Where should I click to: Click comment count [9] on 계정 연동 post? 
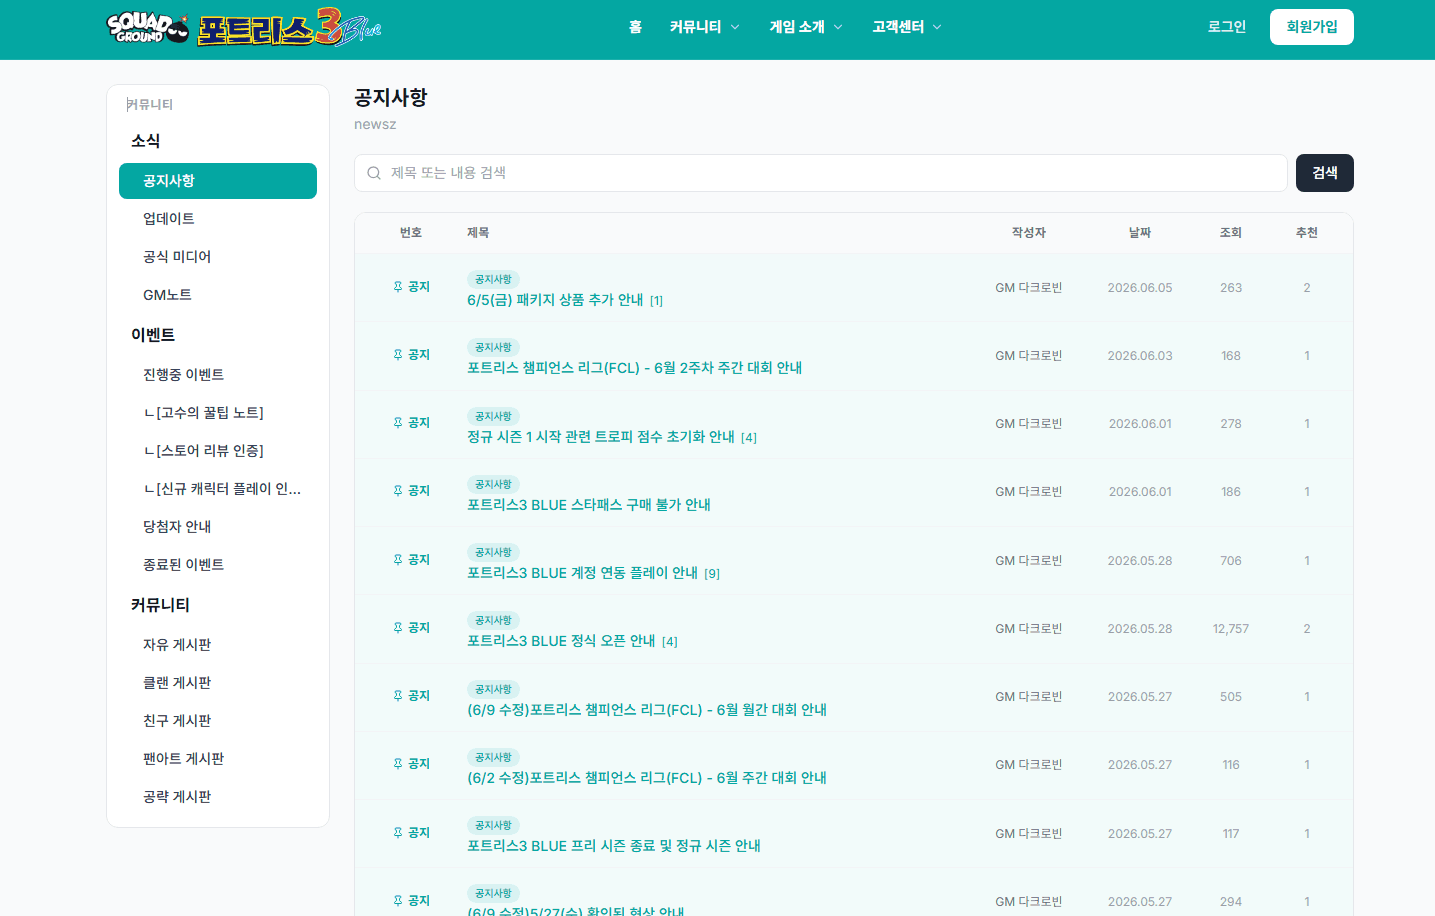(712, 574)
